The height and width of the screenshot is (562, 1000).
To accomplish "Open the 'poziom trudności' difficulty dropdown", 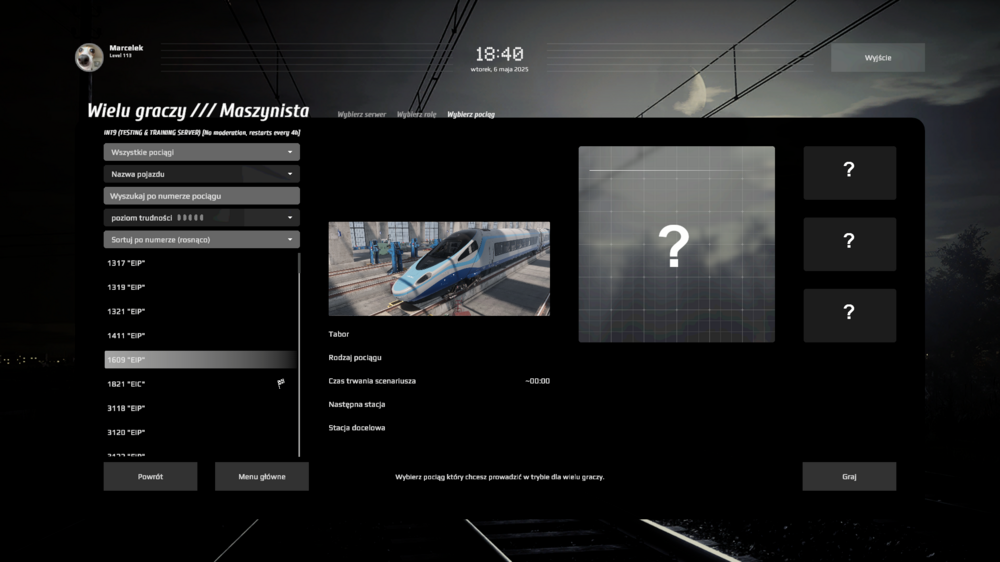I will (202, 218).
